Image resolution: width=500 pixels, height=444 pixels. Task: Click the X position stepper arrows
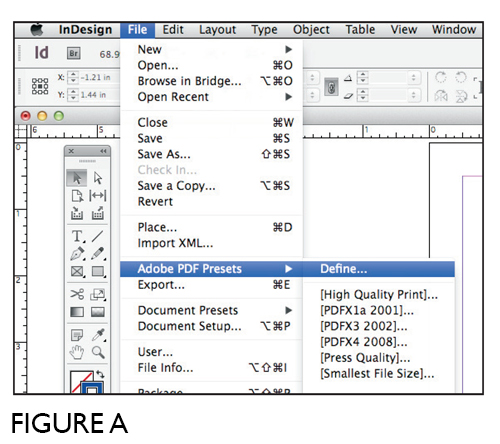(73, 77)
